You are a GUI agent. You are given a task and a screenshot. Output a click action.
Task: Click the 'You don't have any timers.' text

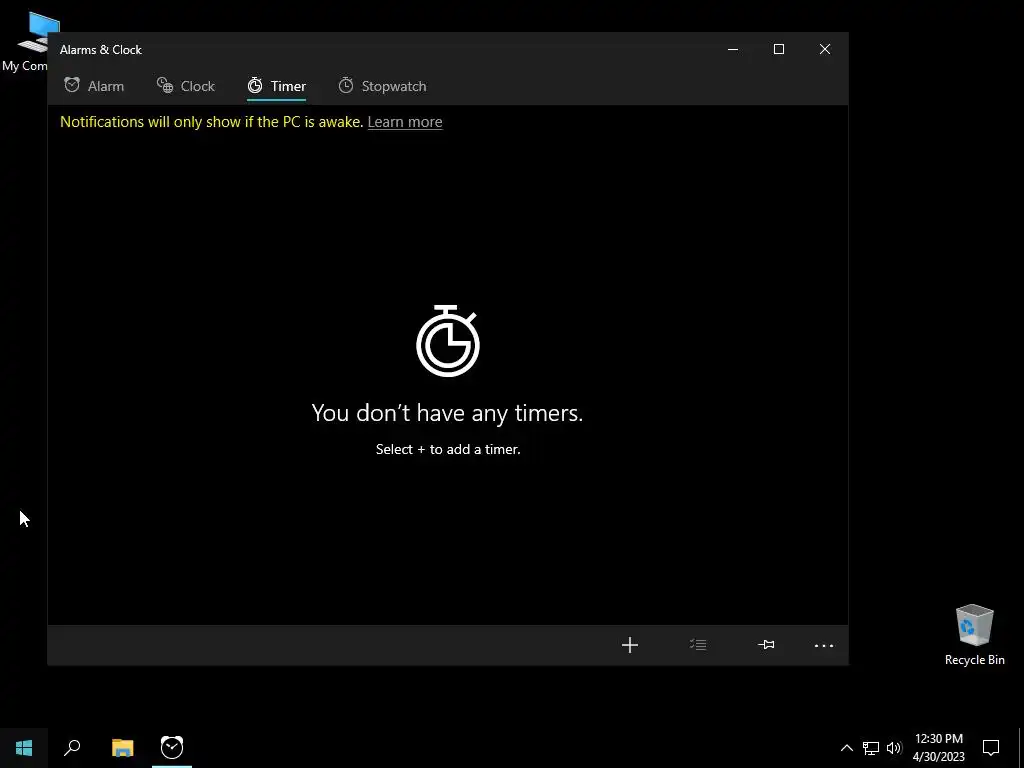[447, 413]
